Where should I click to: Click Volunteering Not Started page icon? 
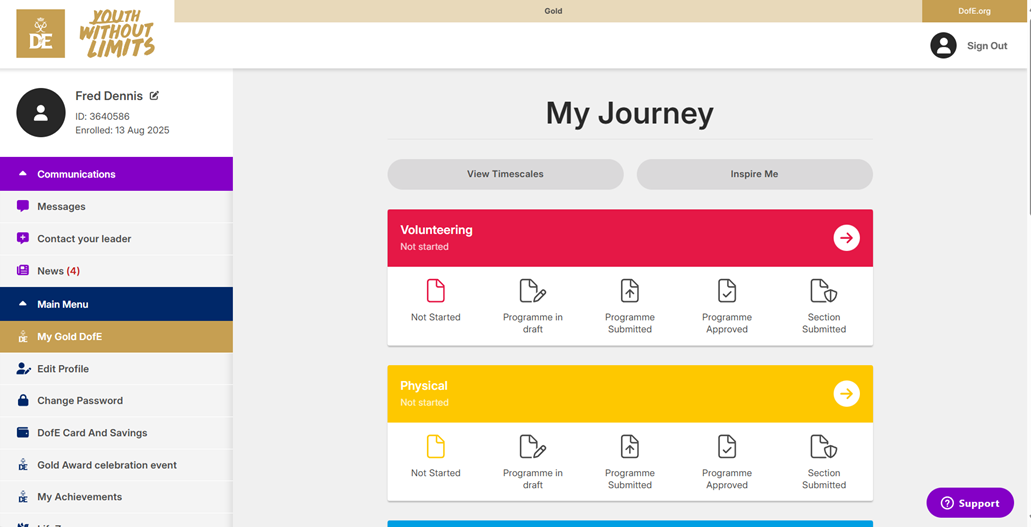coord(436,291)
